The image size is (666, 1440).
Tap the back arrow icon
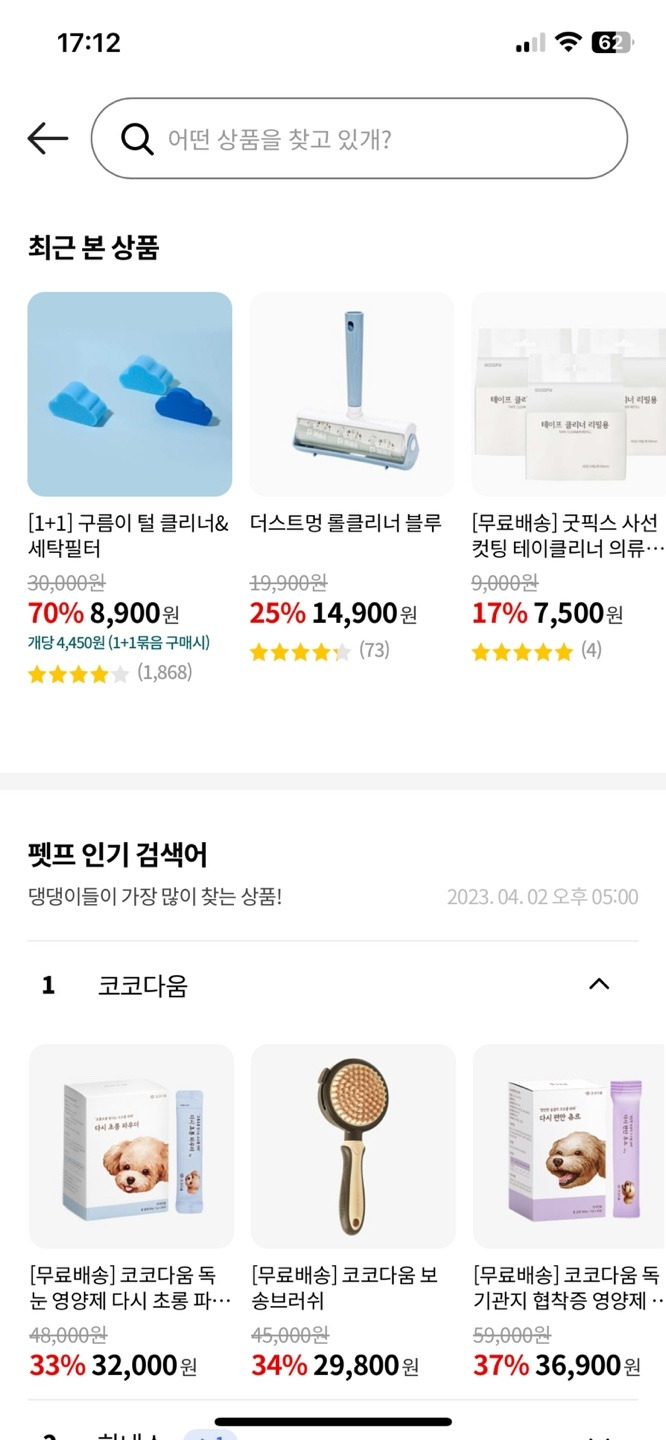pos(48,139)
